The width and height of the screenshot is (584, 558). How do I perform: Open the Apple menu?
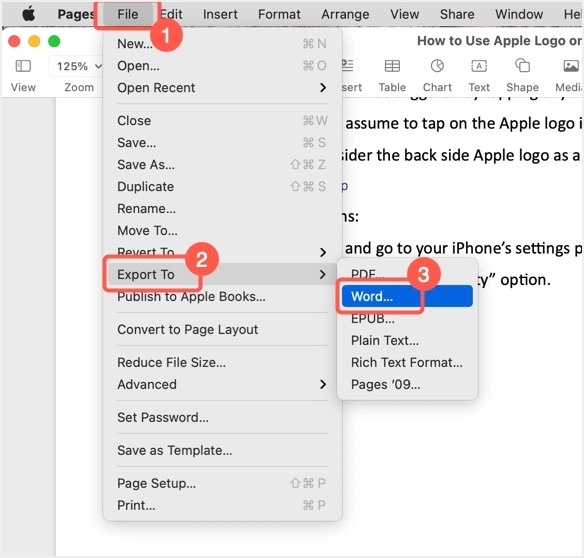(29, 14)
